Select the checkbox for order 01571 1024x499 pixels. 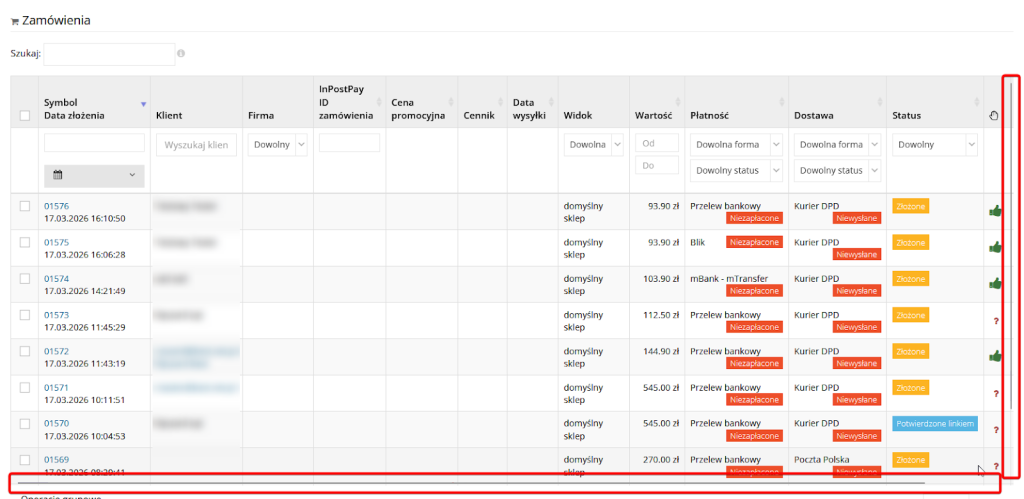(x=25, y=387)
